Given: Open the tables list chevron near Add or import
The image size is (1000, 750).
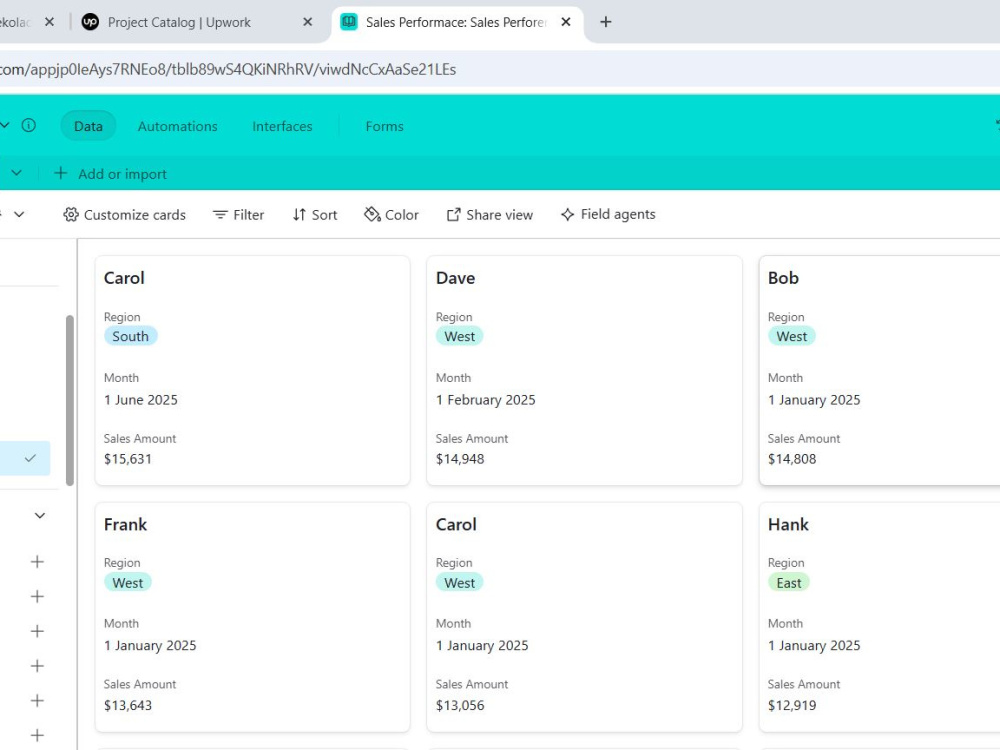Looking at the screenshot, I should pyautogui.click(x=17, y=173).
